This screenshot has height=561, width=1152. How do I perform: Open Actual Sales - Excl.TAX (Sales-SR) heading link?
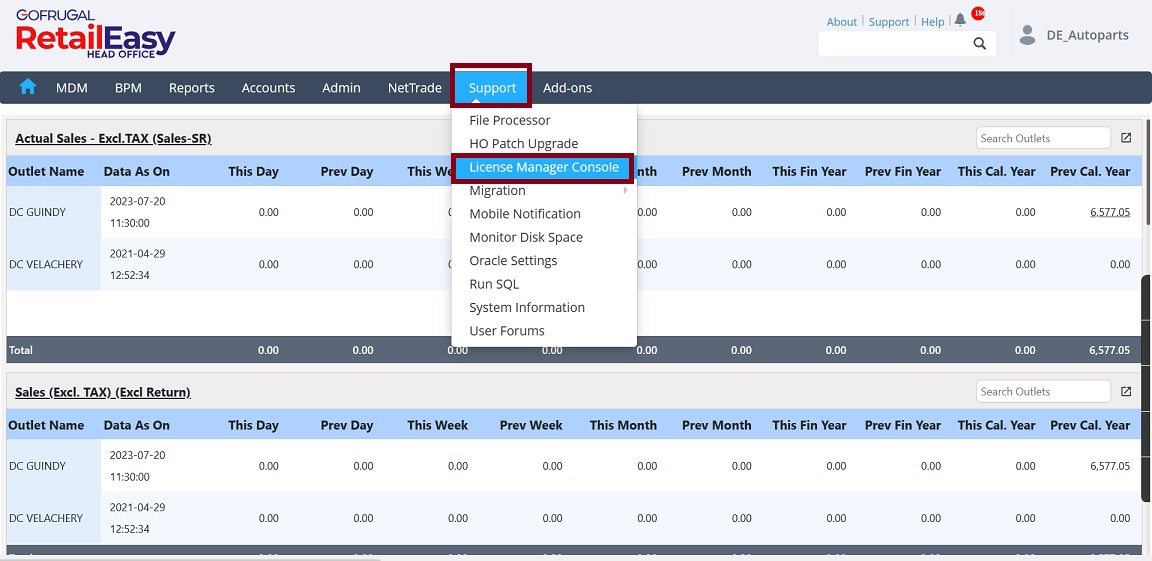click(113, 138)
